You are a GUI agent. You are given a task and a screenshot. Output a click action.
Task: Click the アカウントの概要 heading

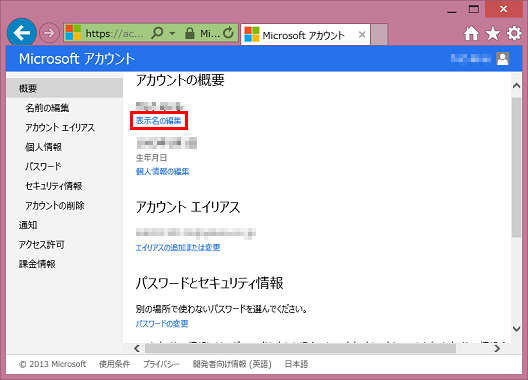[180, 80]
